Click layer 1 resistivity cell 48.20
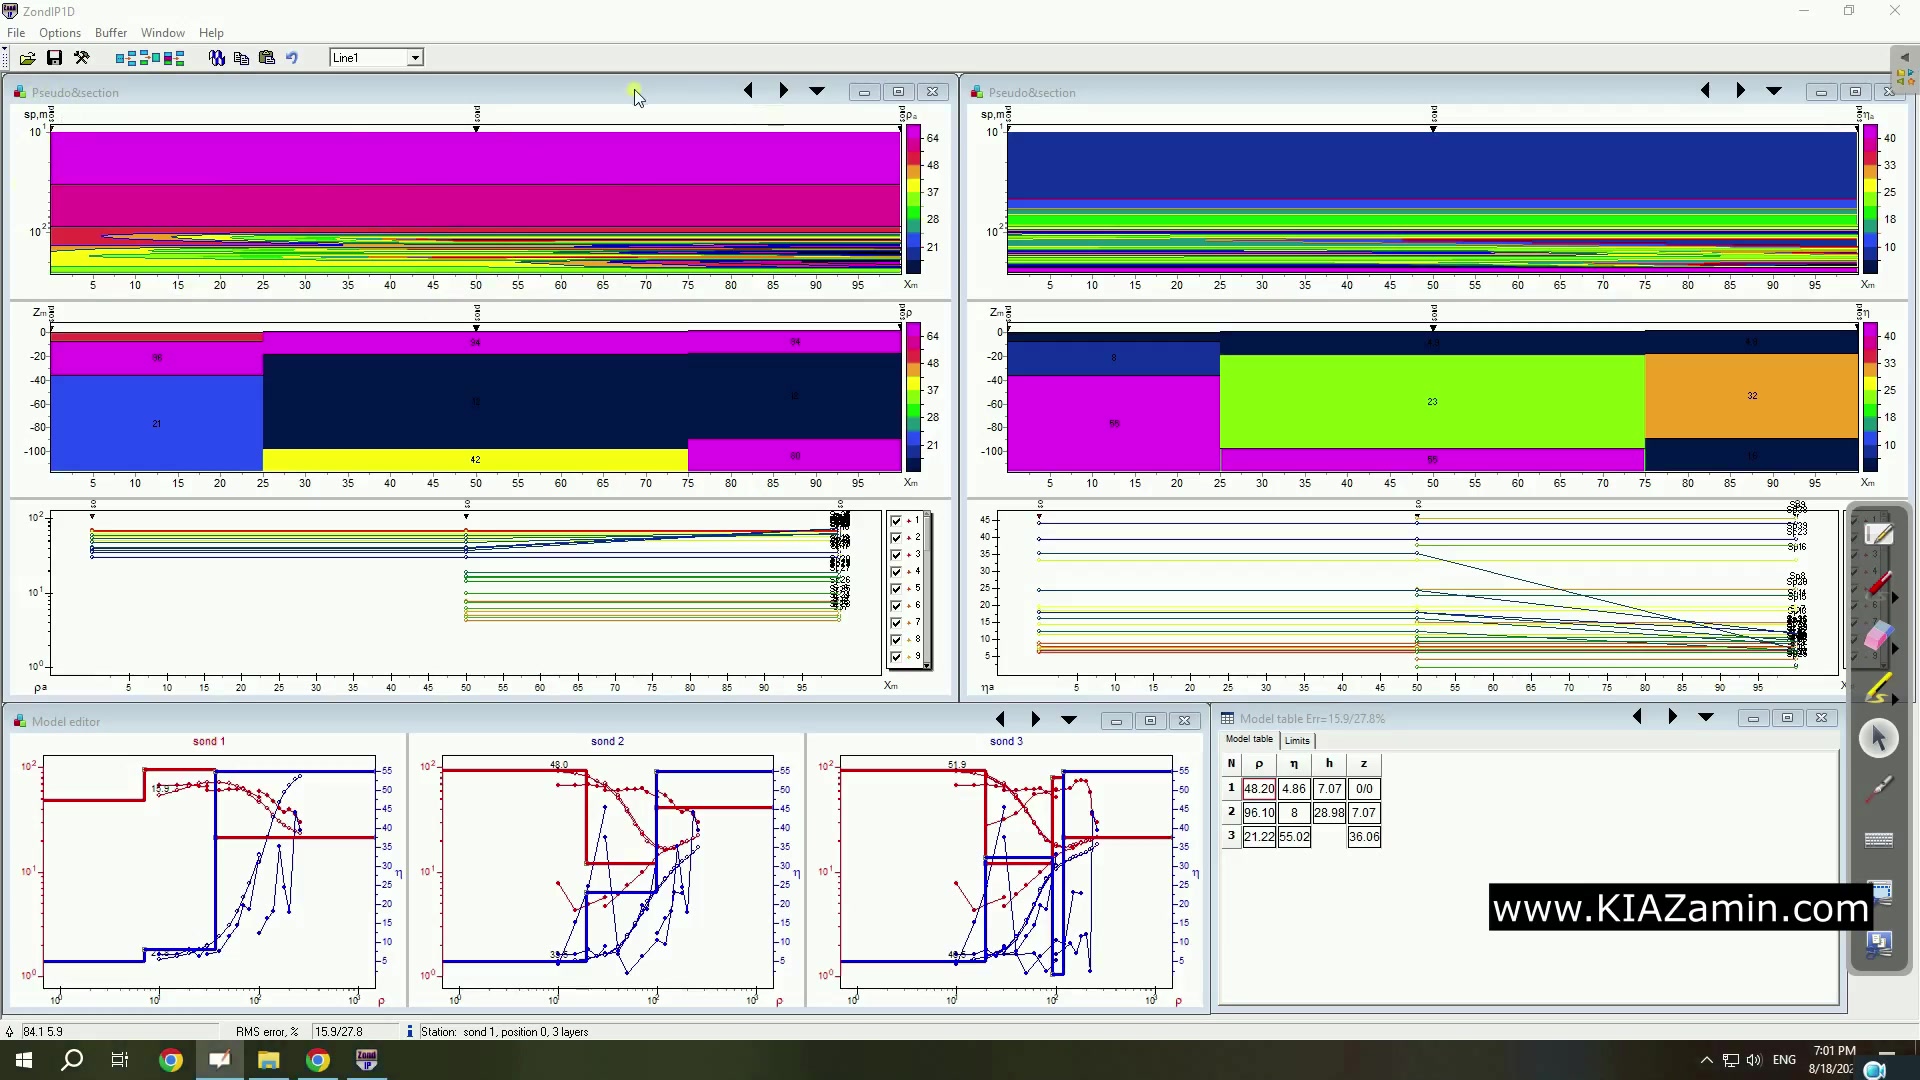This screenshot has width=1920, height=1080. coord(1258,789)
